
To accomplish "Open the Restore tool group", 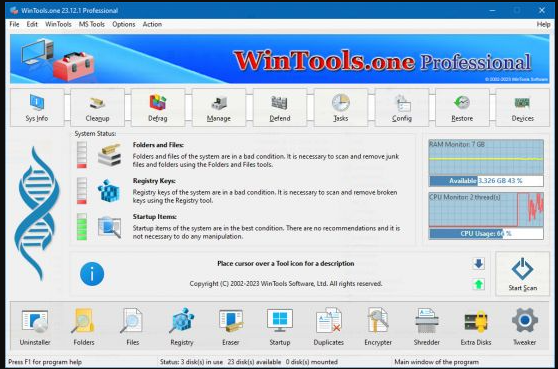I will click(x=462, y=107).
